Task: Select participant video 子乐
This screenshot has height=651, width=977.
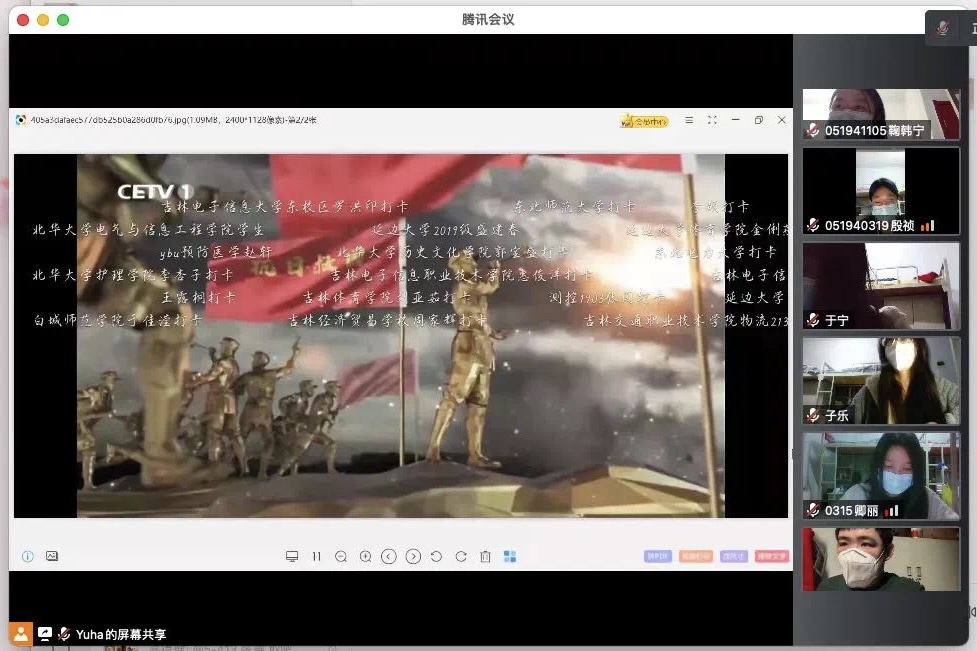Action: 881,381
